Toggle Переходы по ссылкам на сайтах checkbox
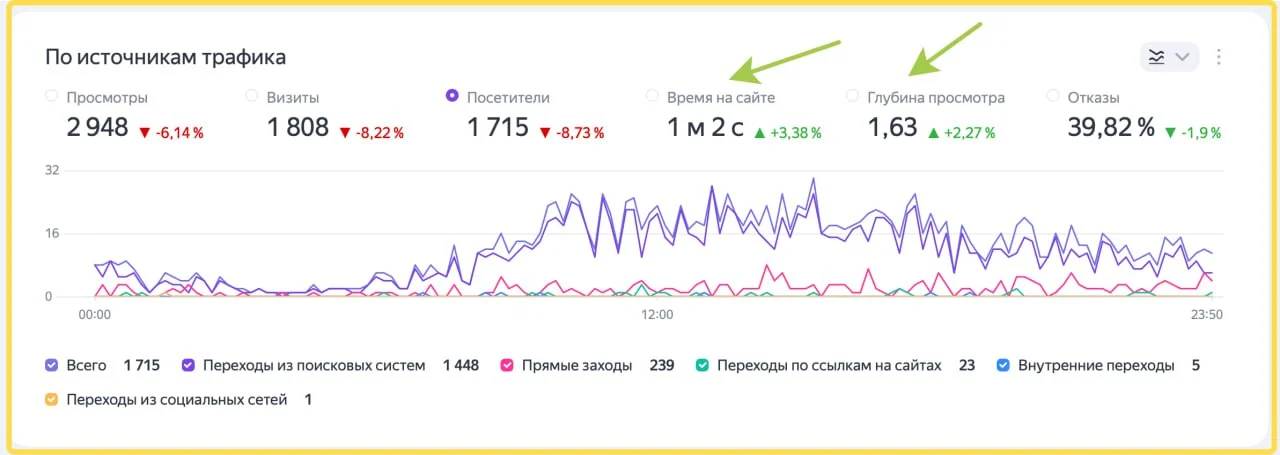The height and width of the screenshot is (455, 1280). [703, 366]
